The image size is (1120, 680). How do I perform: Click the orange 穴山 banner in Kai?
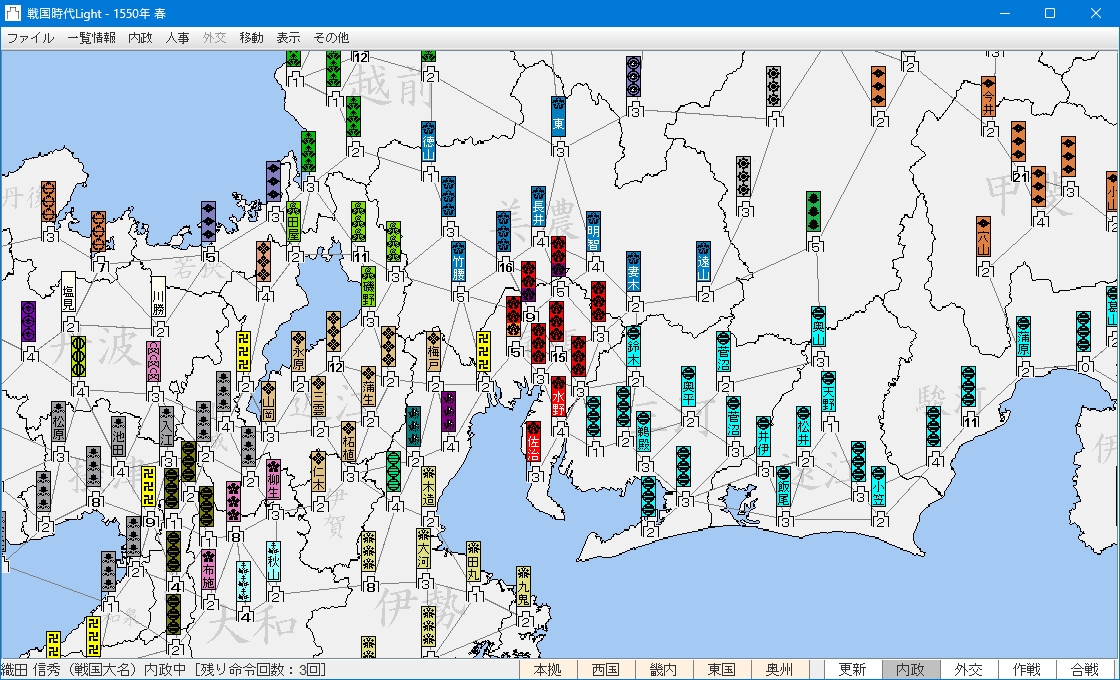pyautogui.click(x=984, y=237)
